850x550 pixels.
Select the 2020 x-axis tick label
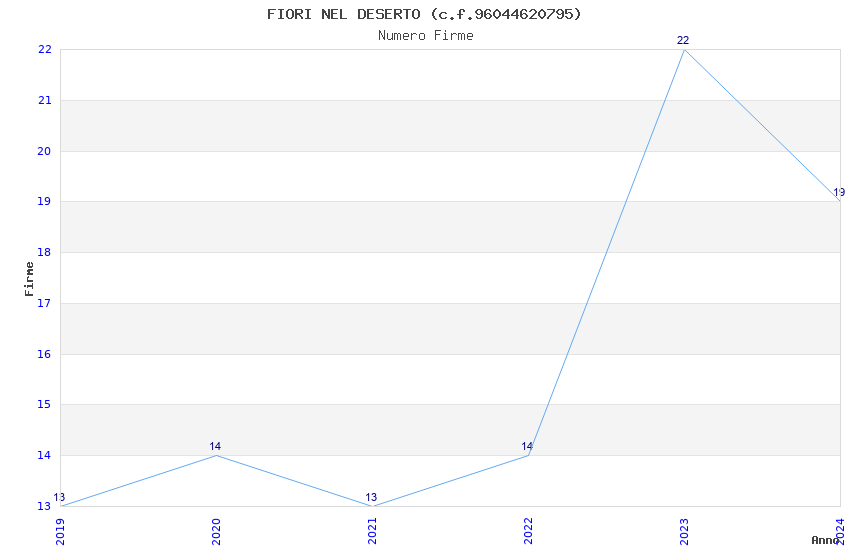216,531
